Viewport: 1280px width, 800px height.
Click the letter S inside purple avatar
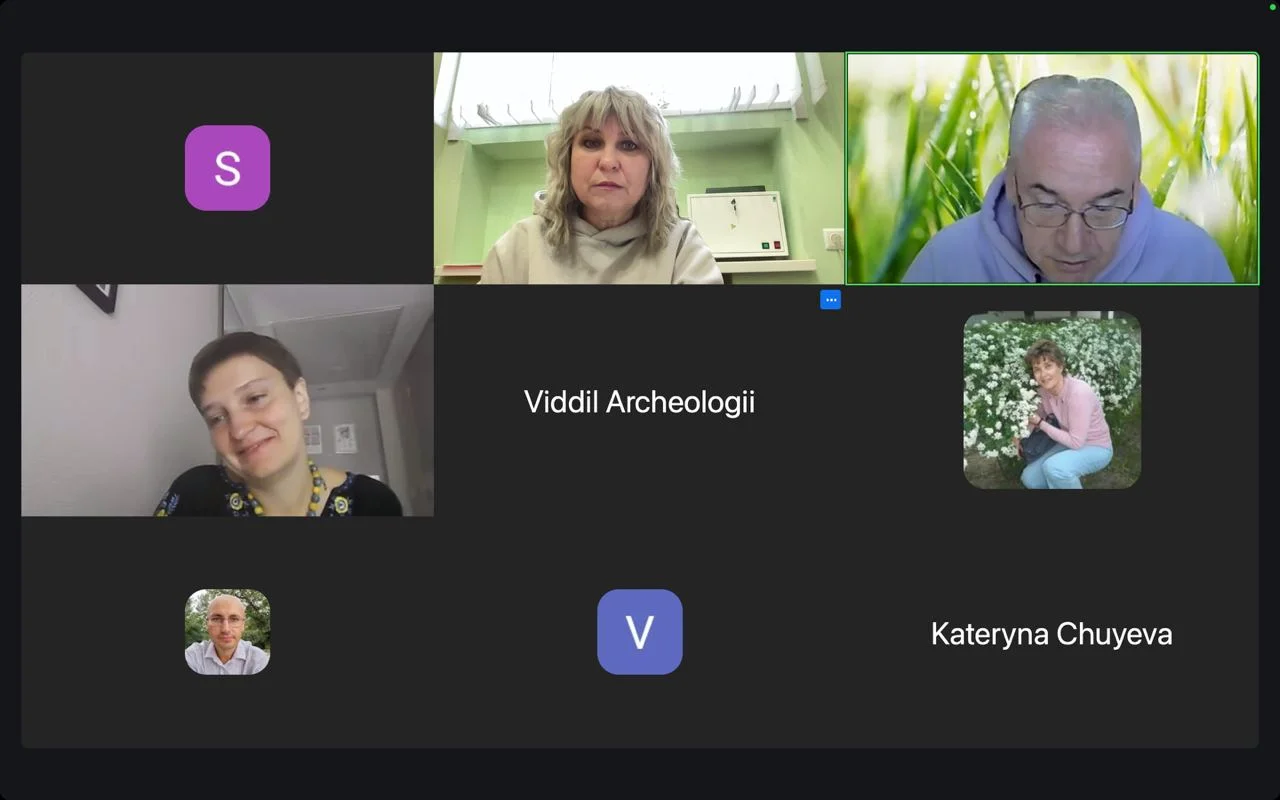coord(227,168)
